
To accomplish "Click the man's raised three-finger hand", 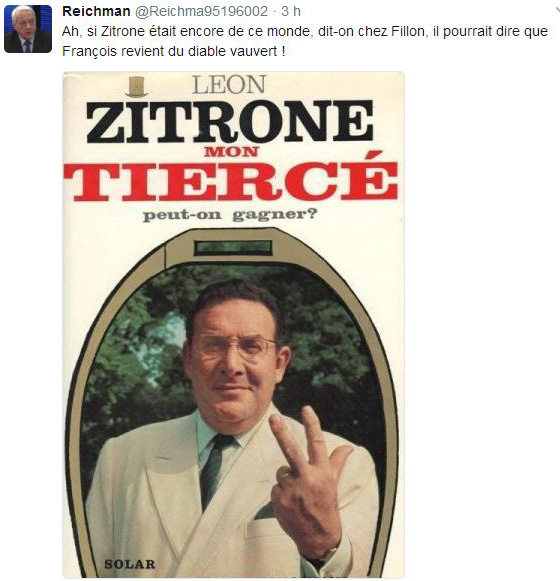I will pyautogui.click(x=308, y=476).
